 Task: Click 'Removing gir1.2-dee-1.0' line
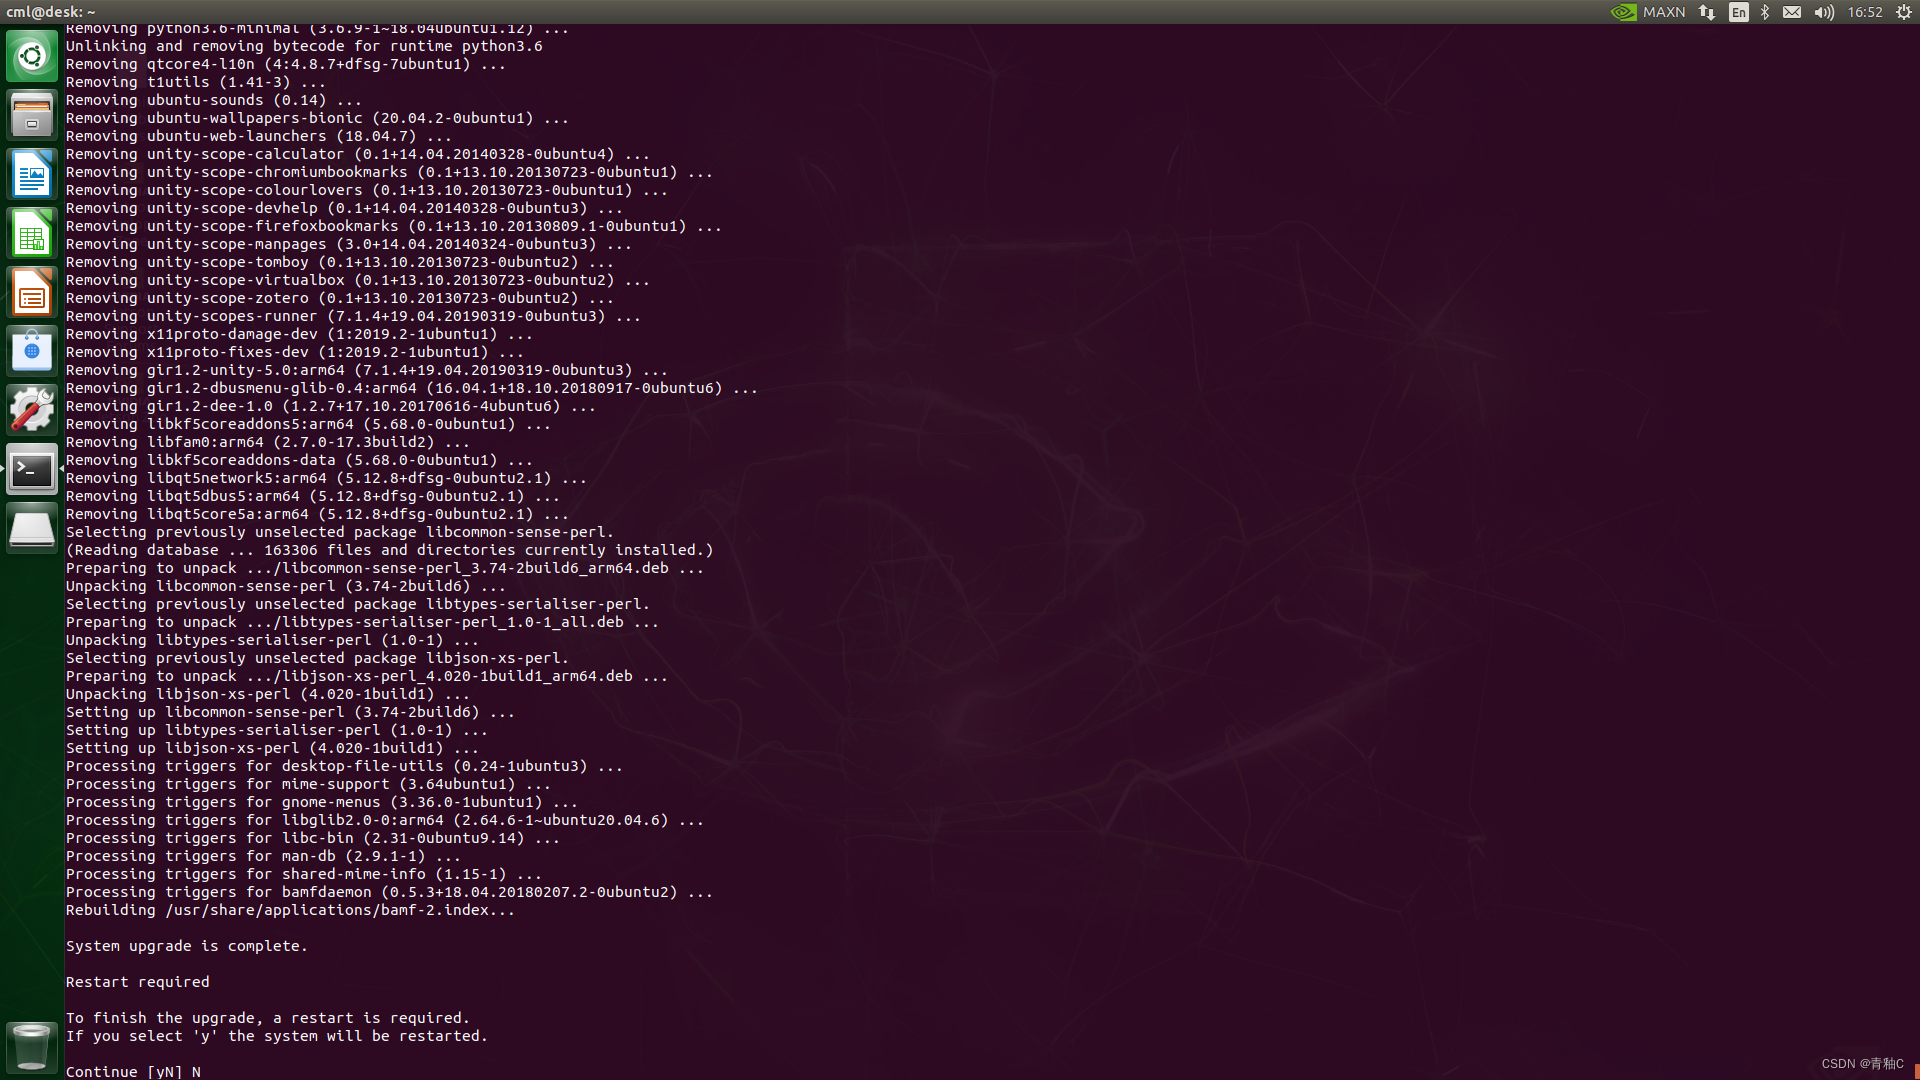pyautogui.click(x=331, y=406)
